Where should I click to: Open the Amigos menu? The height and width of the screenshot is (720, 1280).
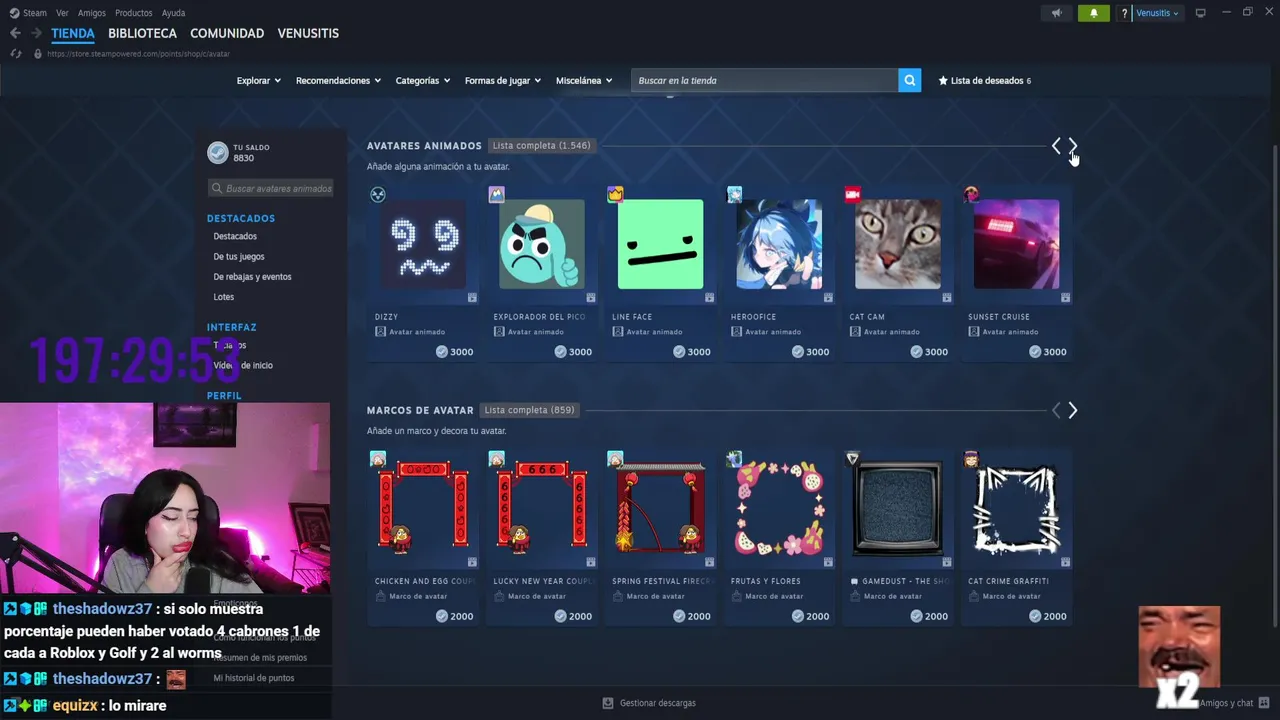(x=91, y=13)
